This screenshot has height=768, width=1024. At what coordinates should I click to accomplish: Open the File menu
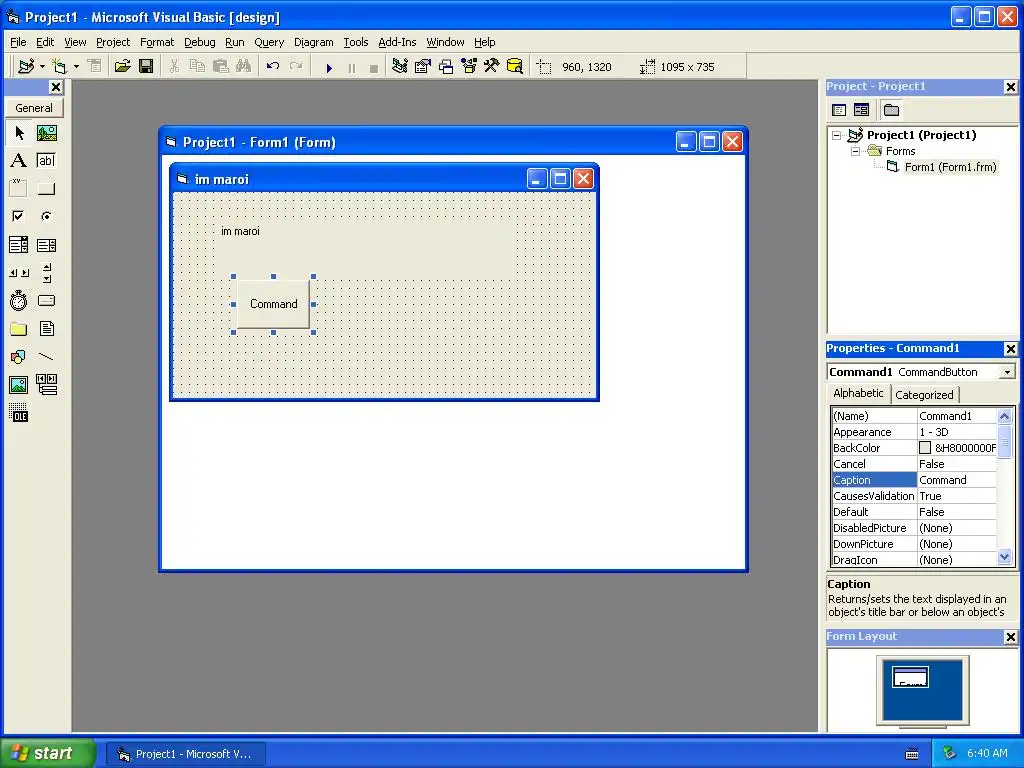[18, 42]
